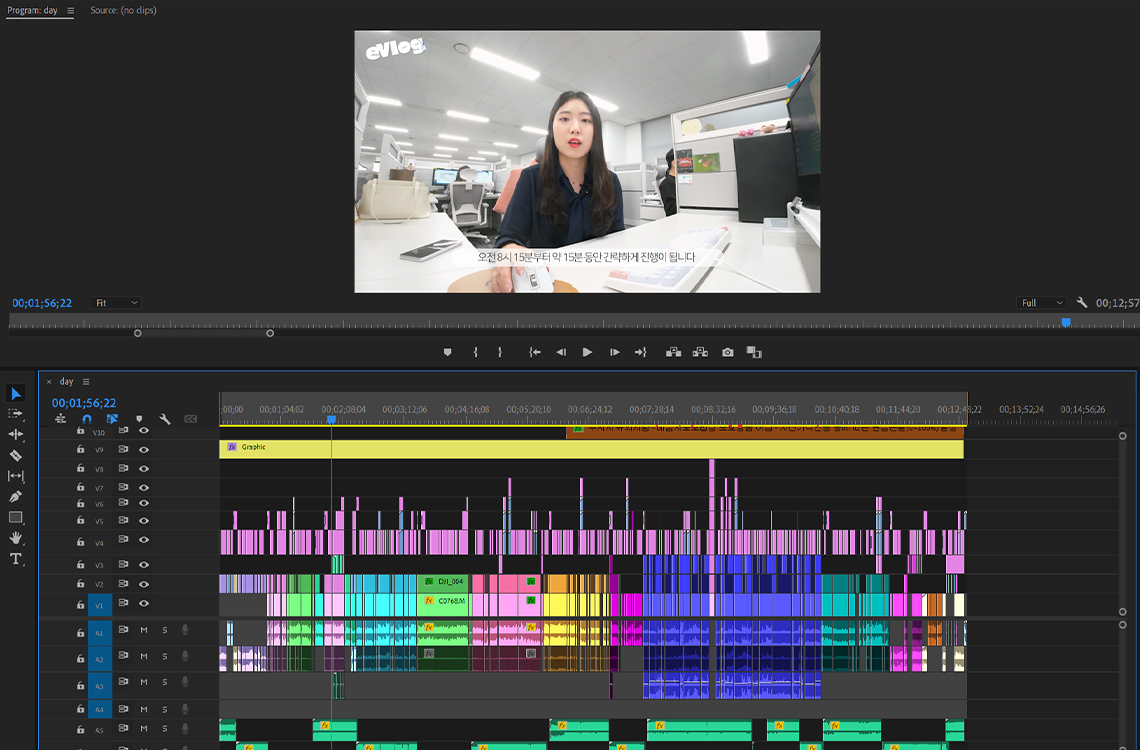Open the Fit zoom level dropdown
Image resolution: width=1140 pixels, height=750 pixels.
coord(116,303)
